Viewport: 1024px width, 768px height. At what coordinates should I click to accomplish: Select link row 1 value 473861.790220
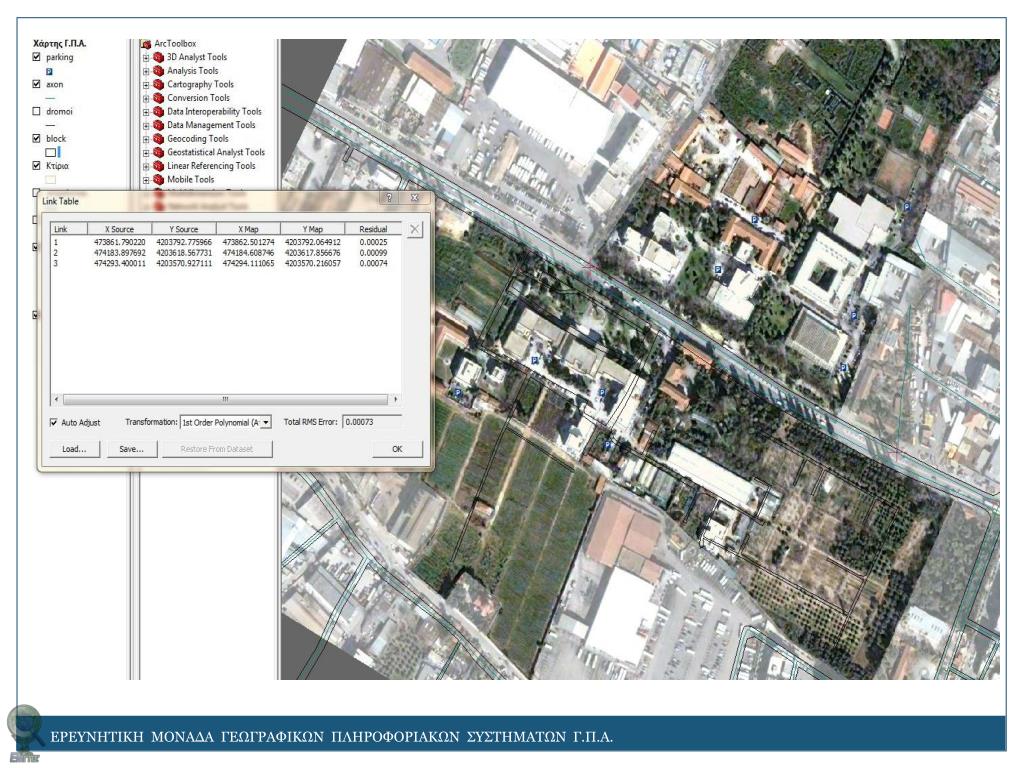coord(120,242)
